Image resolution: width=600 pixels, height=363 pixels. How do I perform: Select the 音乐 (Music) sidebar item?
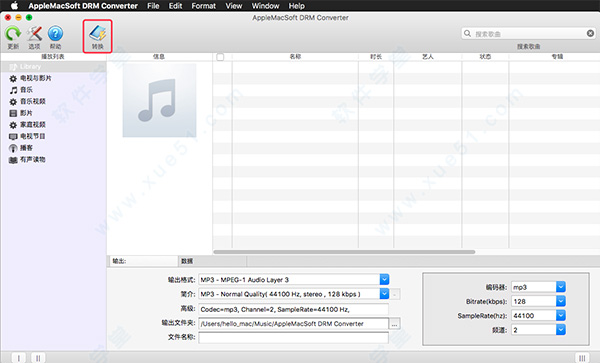click(26, 90)
